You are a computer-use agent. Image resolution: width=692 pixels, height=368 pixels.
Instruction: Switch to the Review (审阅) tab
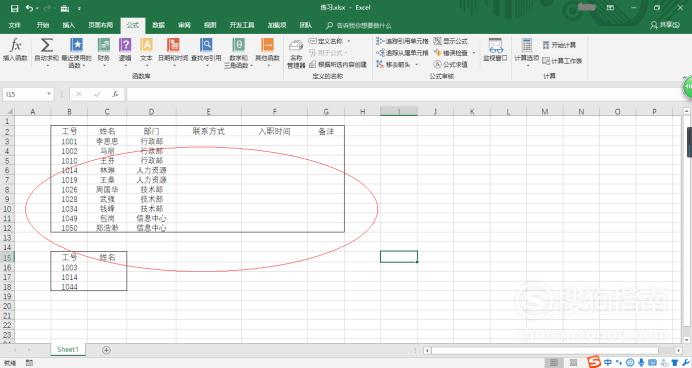point(184,25)
